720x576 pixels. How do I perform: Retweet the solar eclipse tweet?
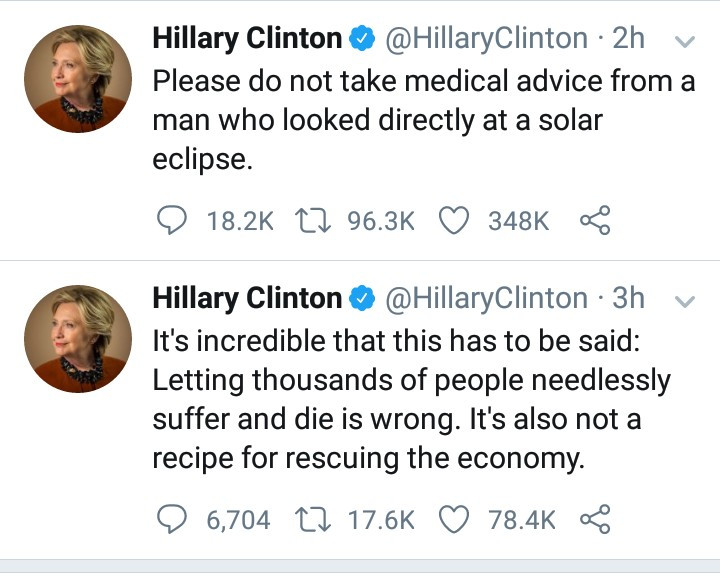click(x=313, y=220)
